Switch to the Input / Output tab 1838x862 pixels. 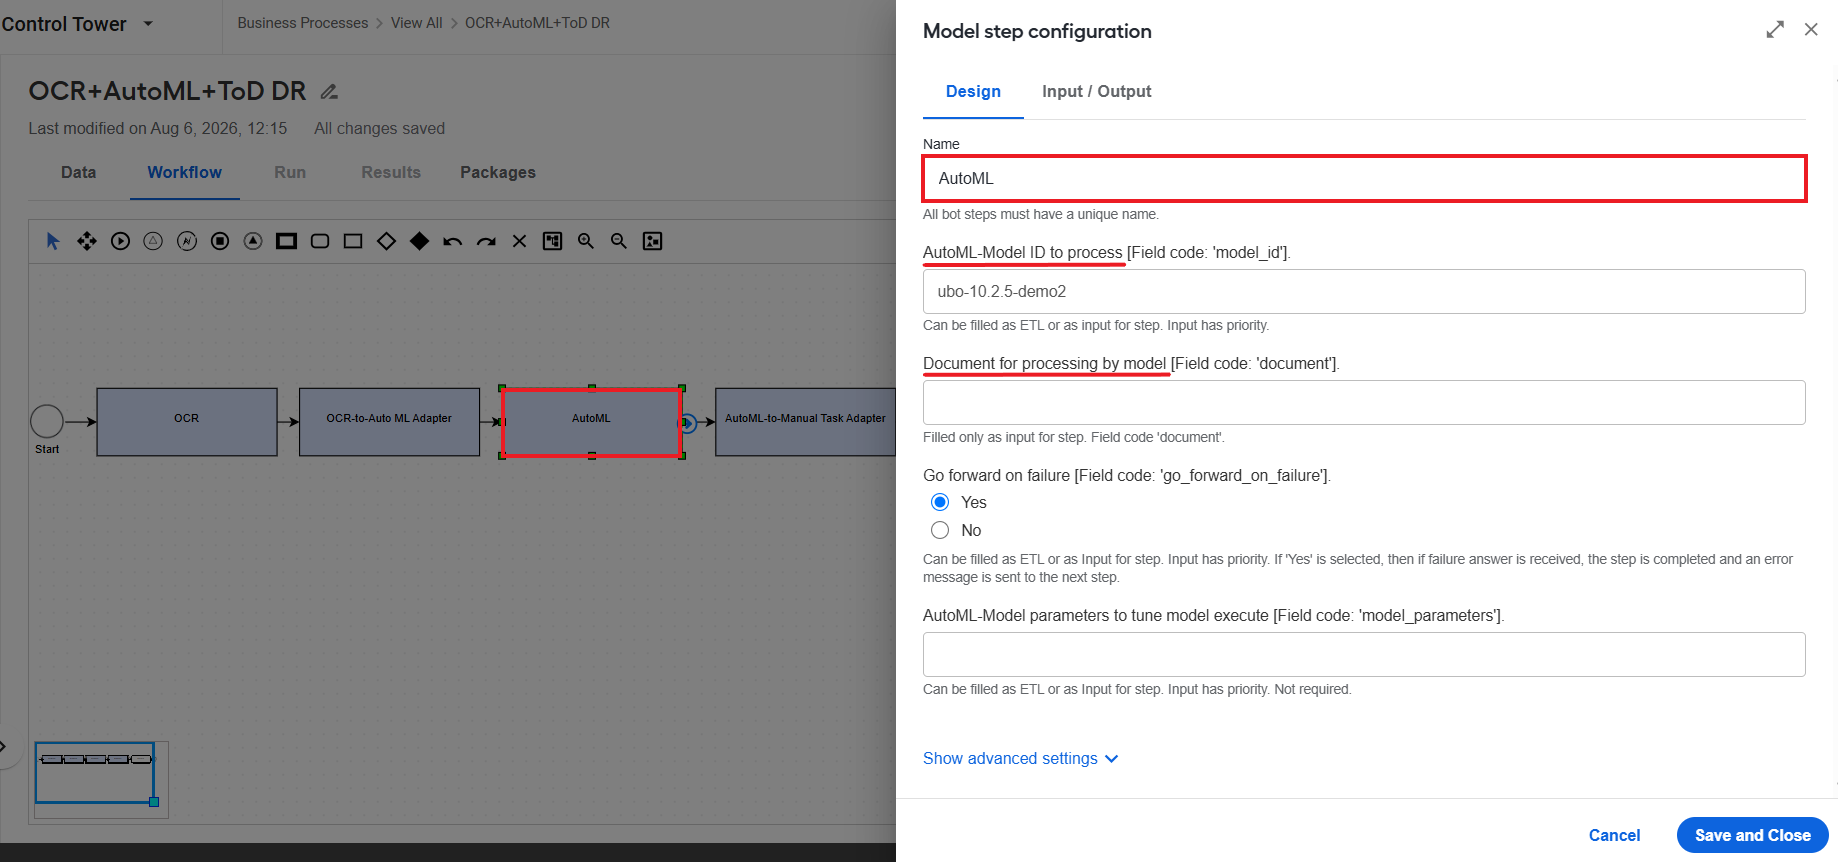pos(1096,91)
